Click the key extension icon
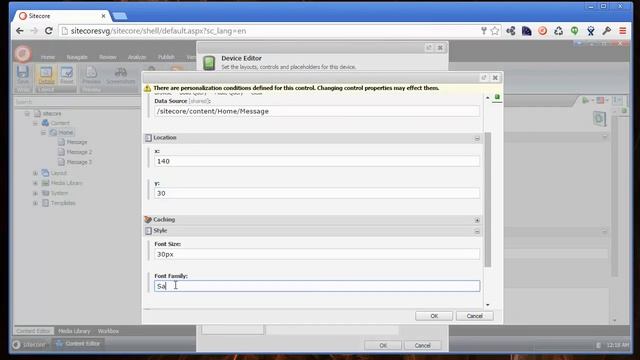Viewport: 640px width, 360px height. [607, 31]
